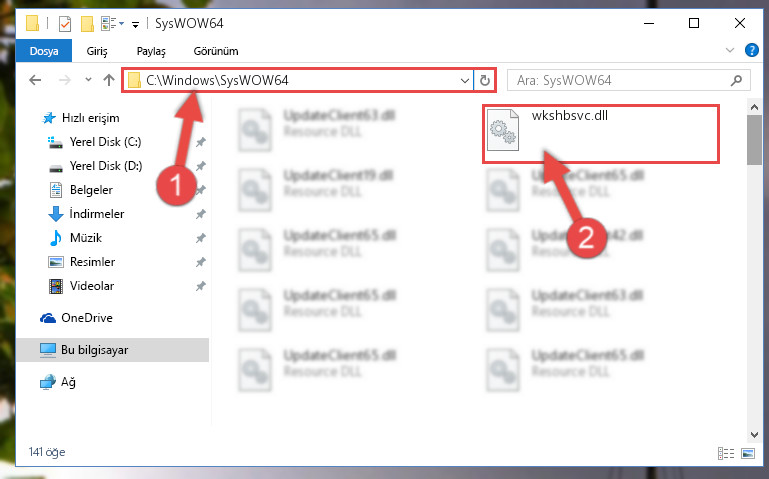Image resolution: width=769 pixels, height=479 pixels.
Task: Refresh the SysWOW64 folder view
Action: pyautogui.click(x=485, y=80)
